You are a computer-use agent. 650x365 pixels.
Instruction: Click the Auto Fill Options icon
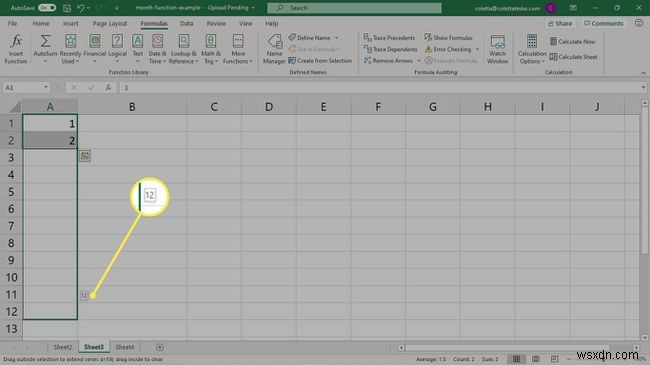click(84, 156)
